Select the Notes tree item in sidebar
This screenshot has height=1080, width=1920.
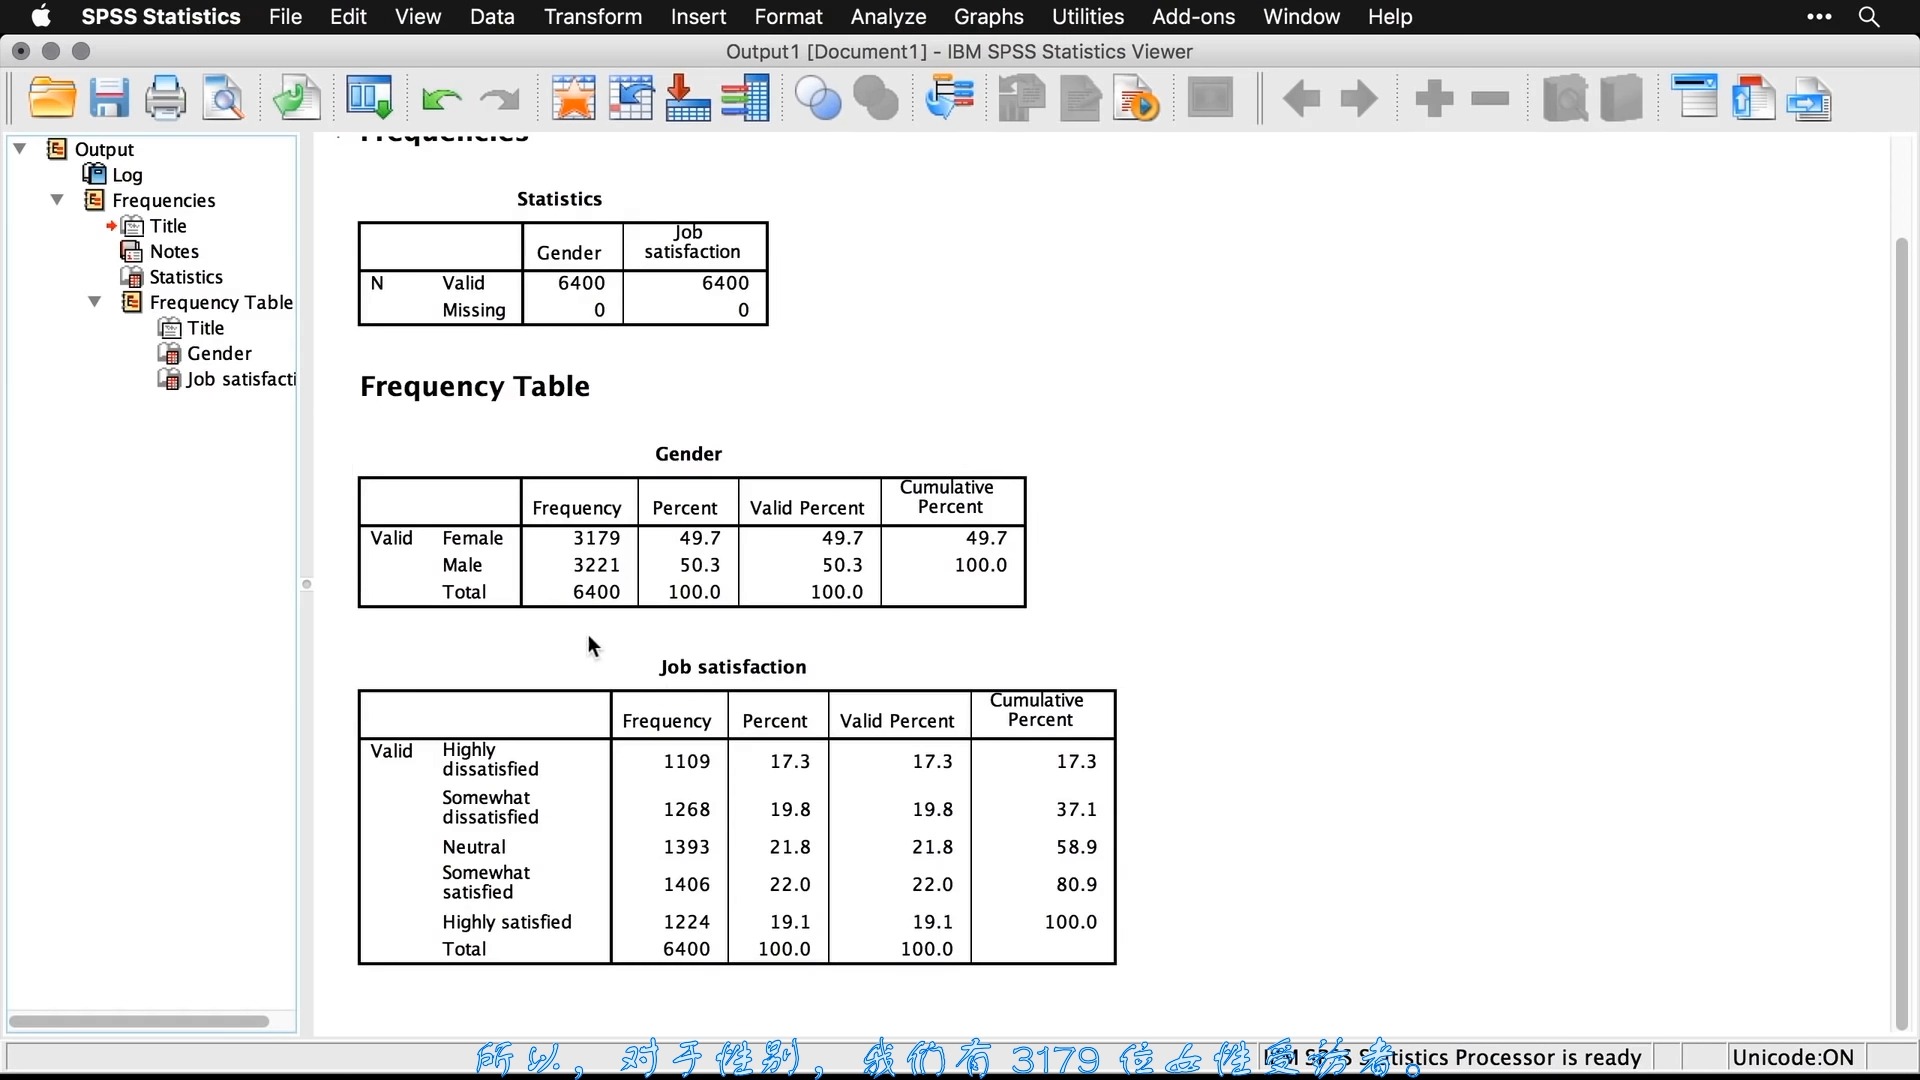click(173, 251)
